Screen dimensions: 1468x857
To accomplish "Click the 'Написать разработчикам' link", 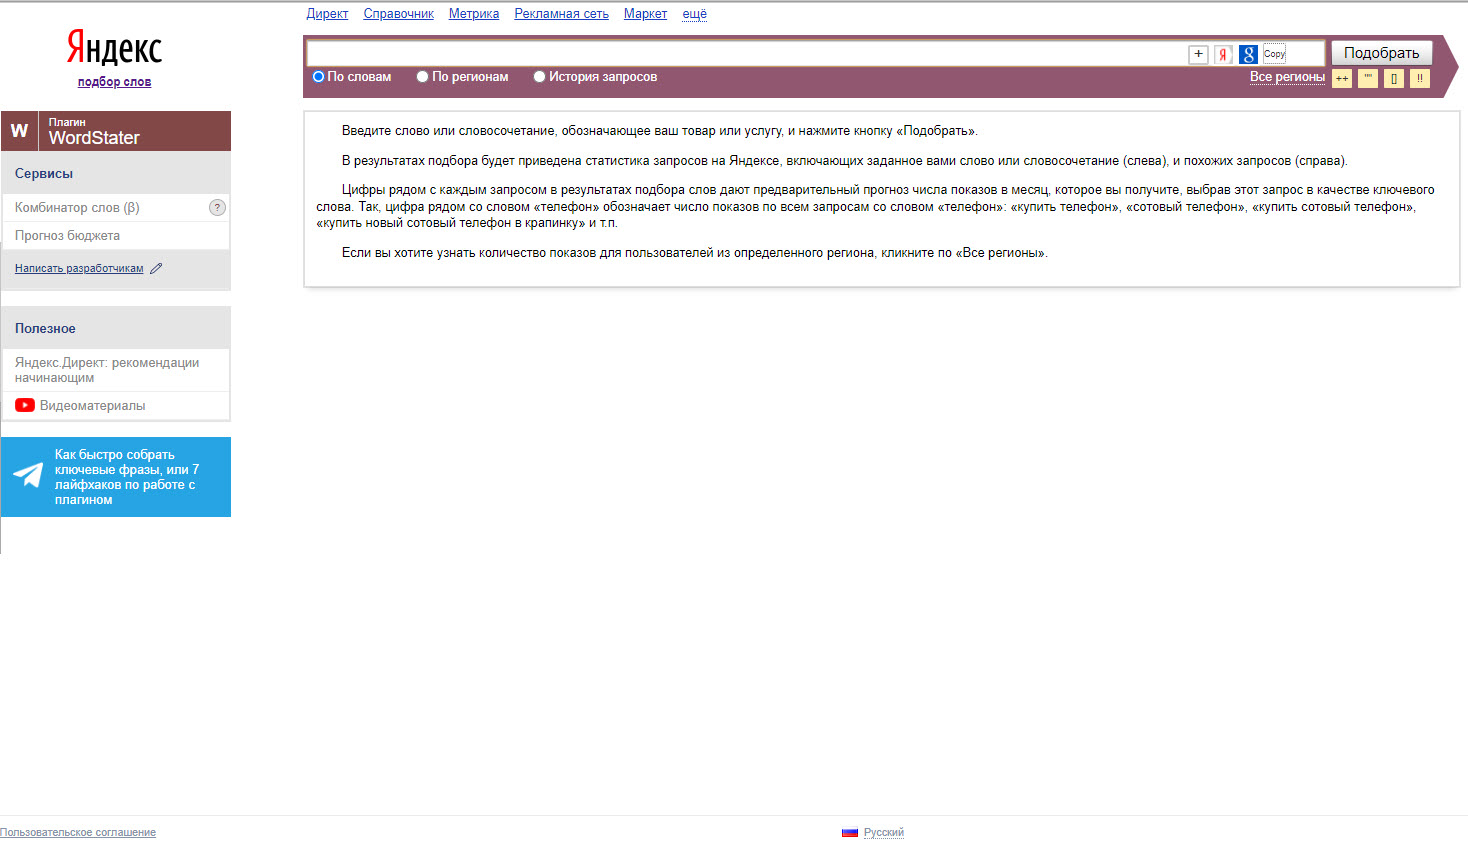I will pos(79,268).
